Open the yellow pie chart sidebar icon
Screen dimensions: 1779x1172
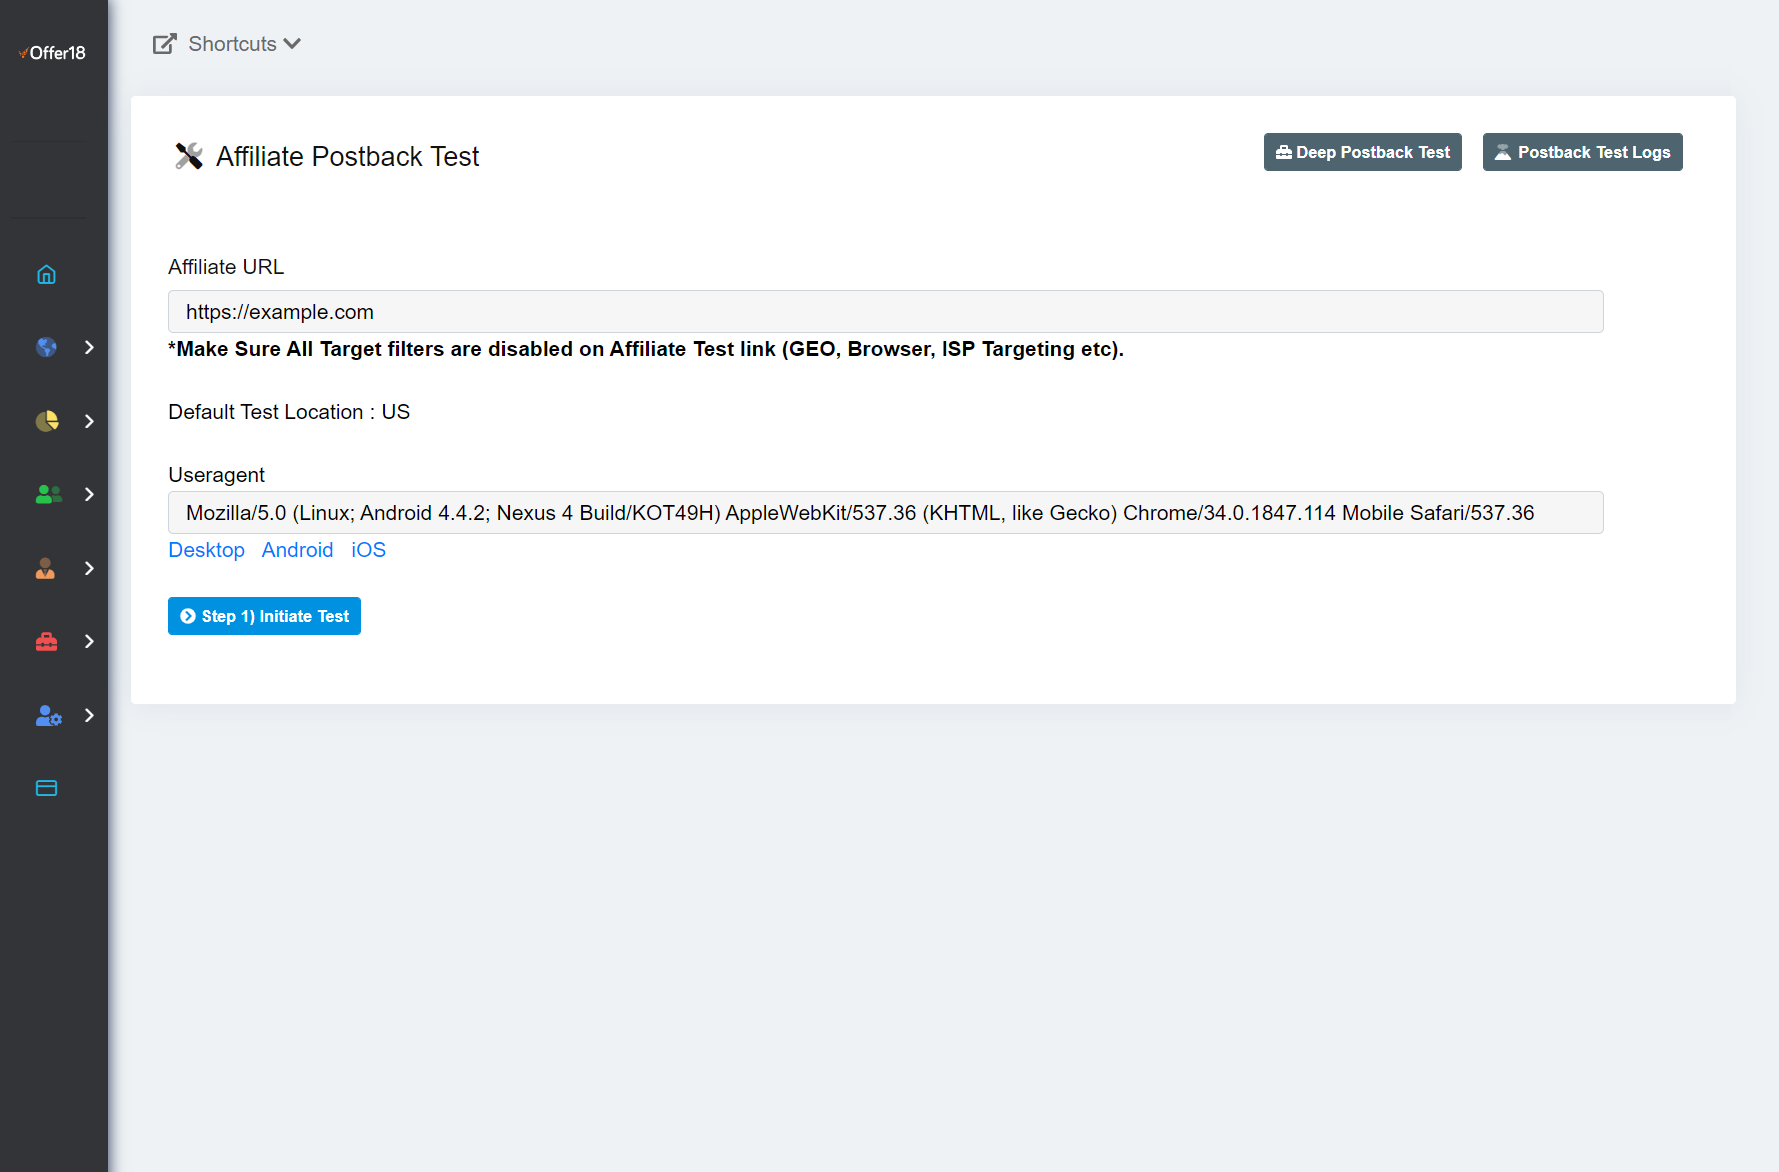pos(46,421)
